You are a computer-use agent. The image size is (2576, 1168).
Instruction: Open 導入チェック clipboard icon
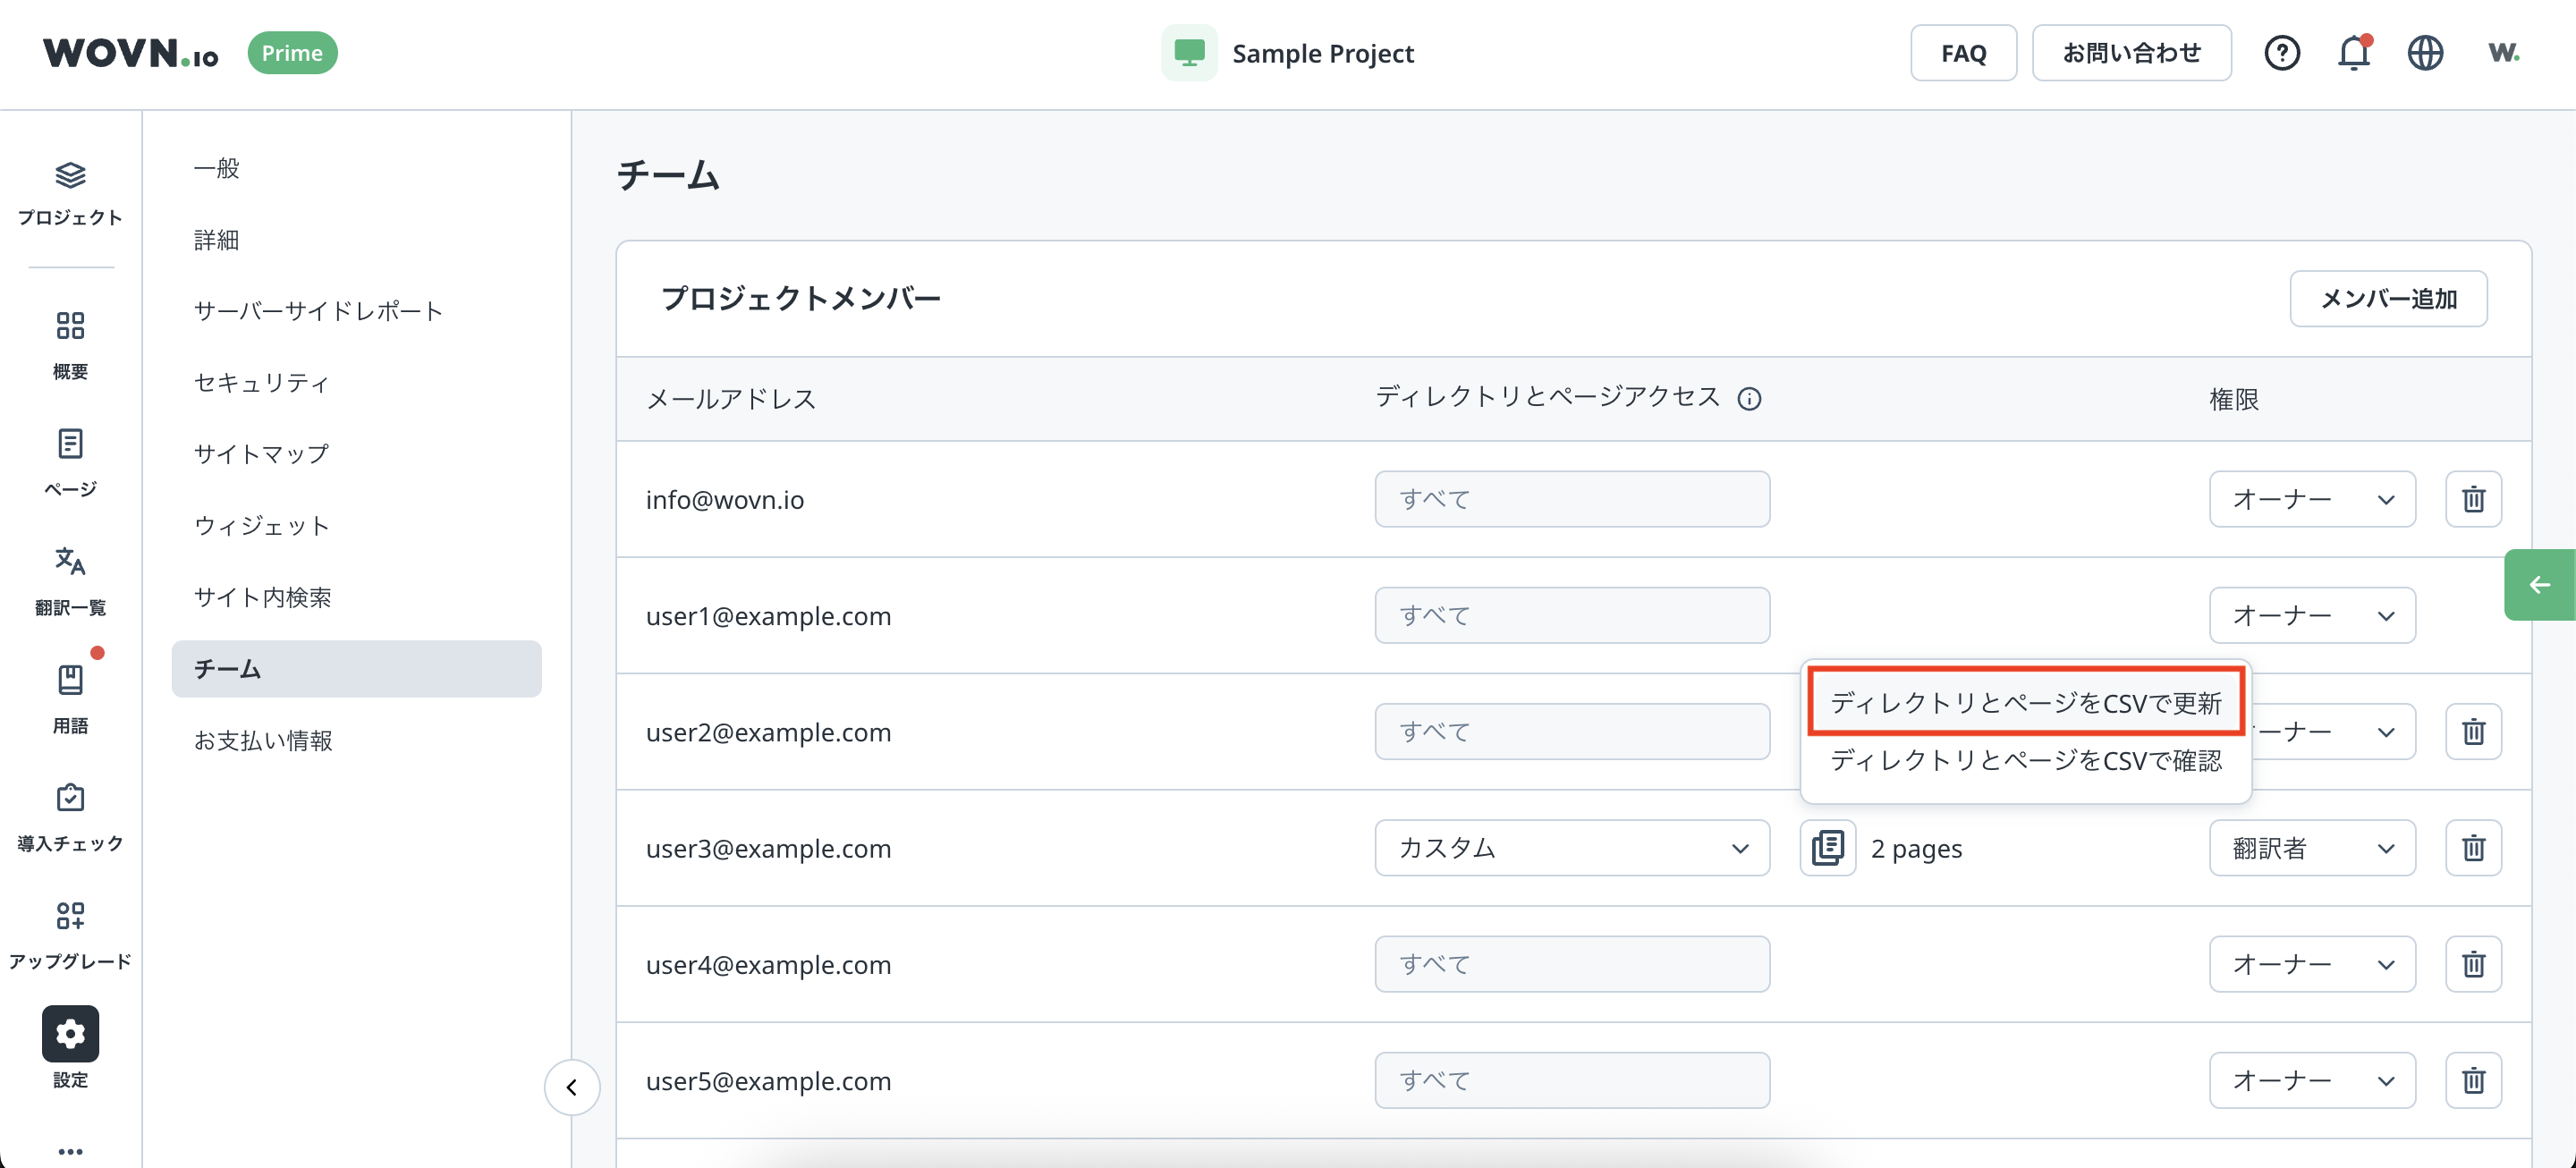coord(70,798)
